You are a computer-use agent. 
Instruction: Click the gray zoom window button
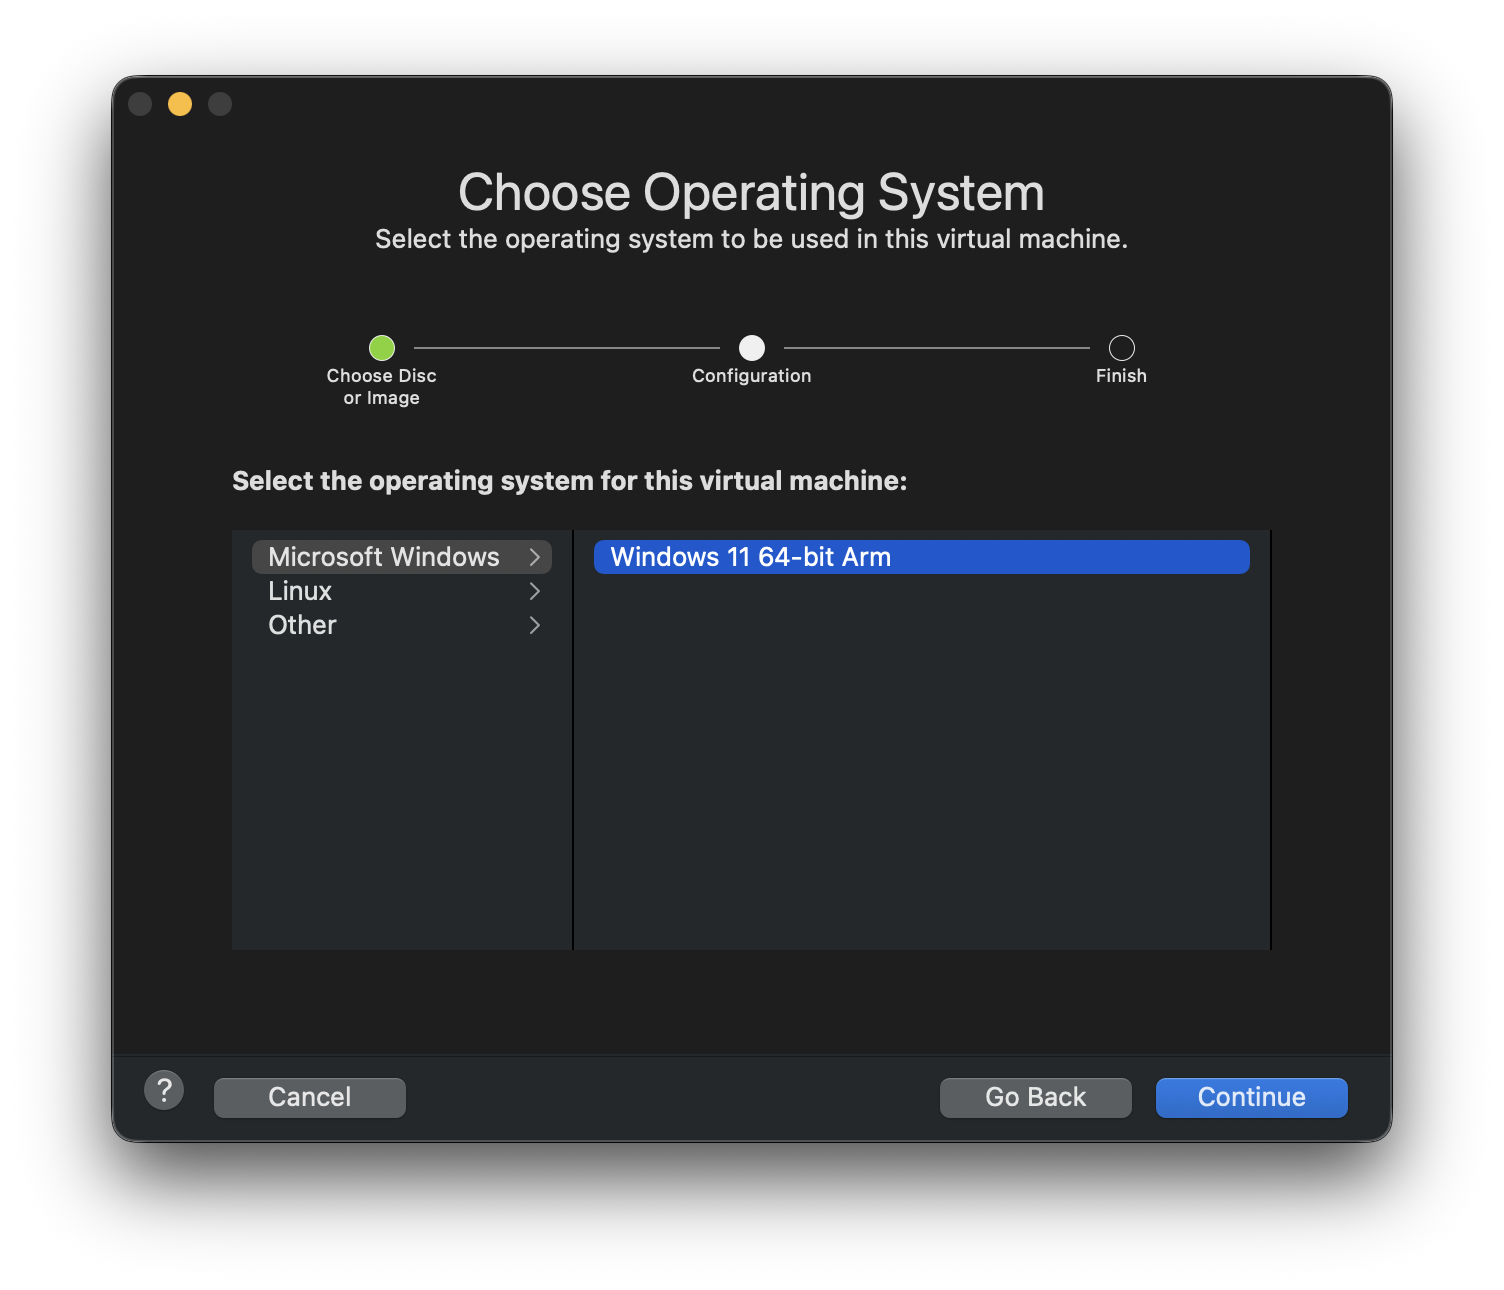tap(220, 104)
